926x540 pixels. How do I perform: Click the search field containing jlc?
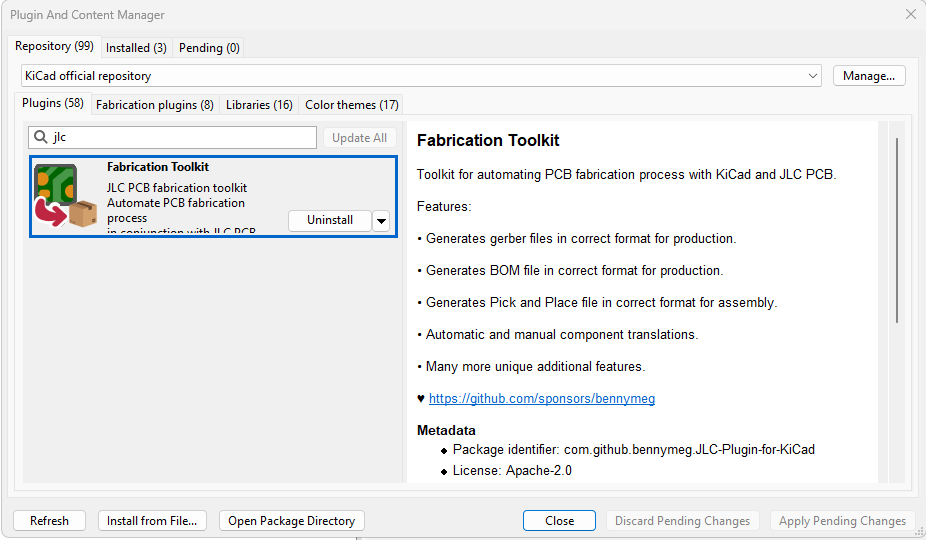point(180,138)
